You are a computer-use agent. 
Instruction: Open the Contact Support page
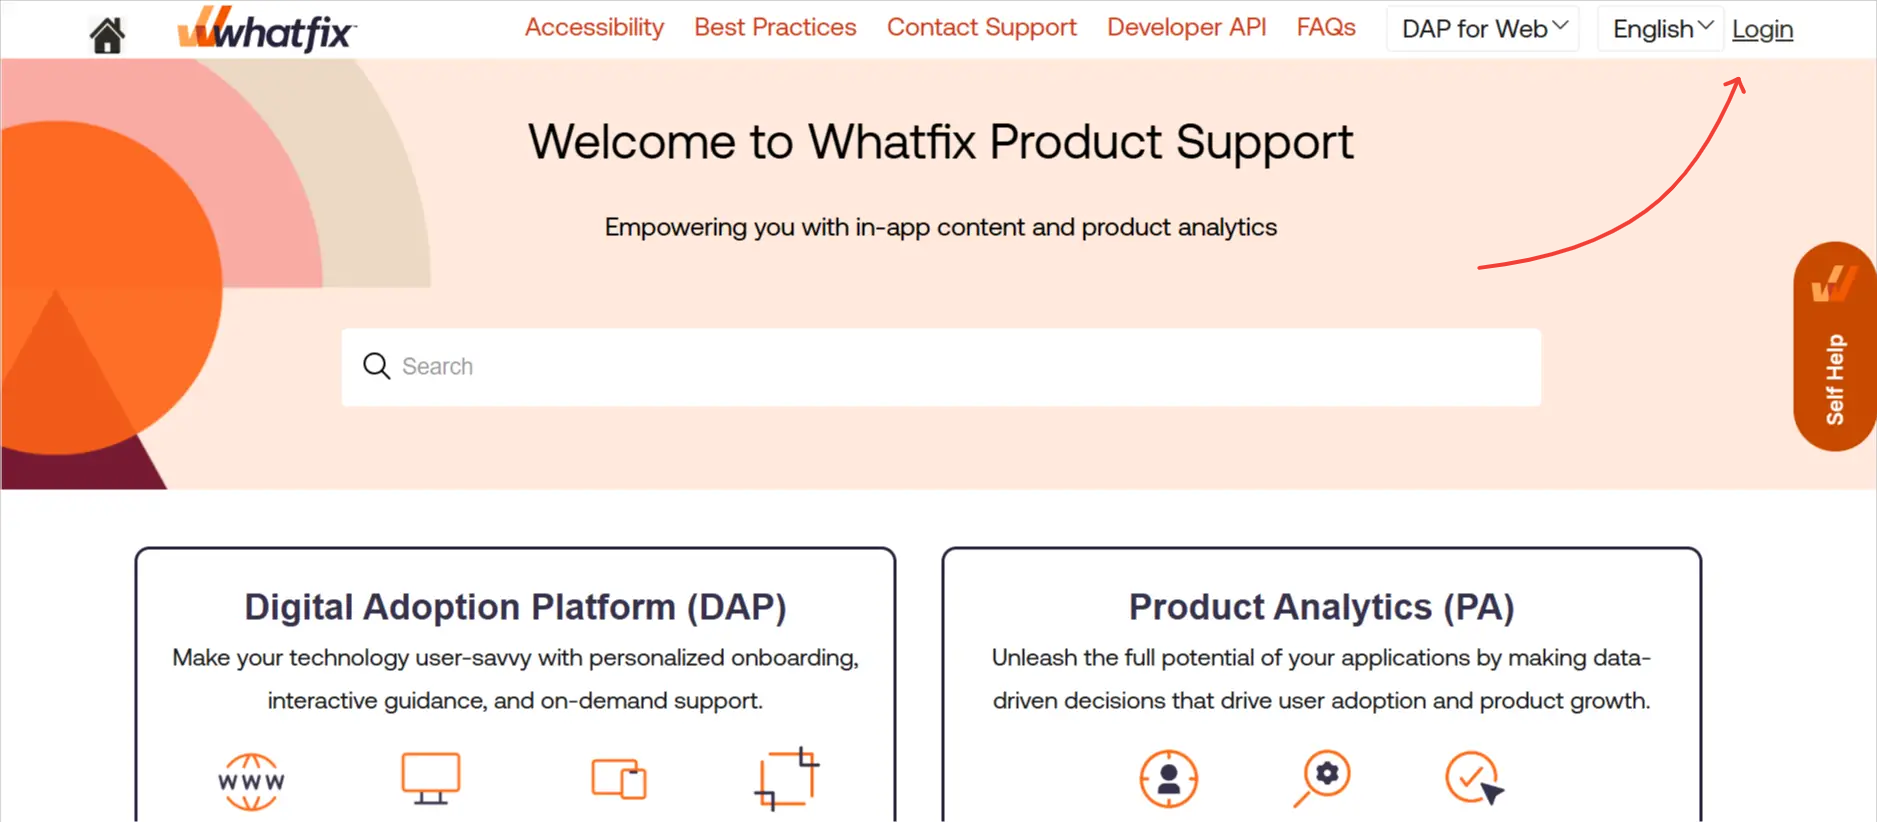pyautogui.click(x=981, y=27)
